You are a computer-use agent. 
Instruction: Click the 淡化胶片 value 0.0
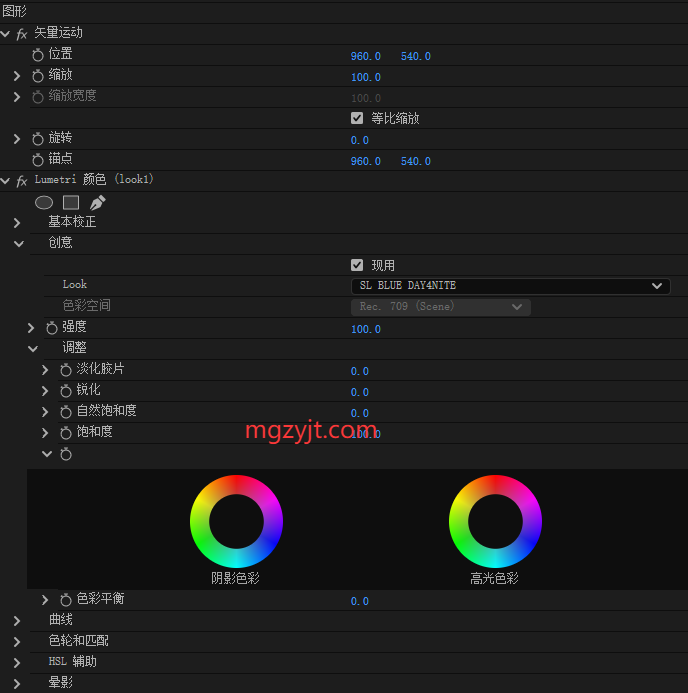point(360,371)
